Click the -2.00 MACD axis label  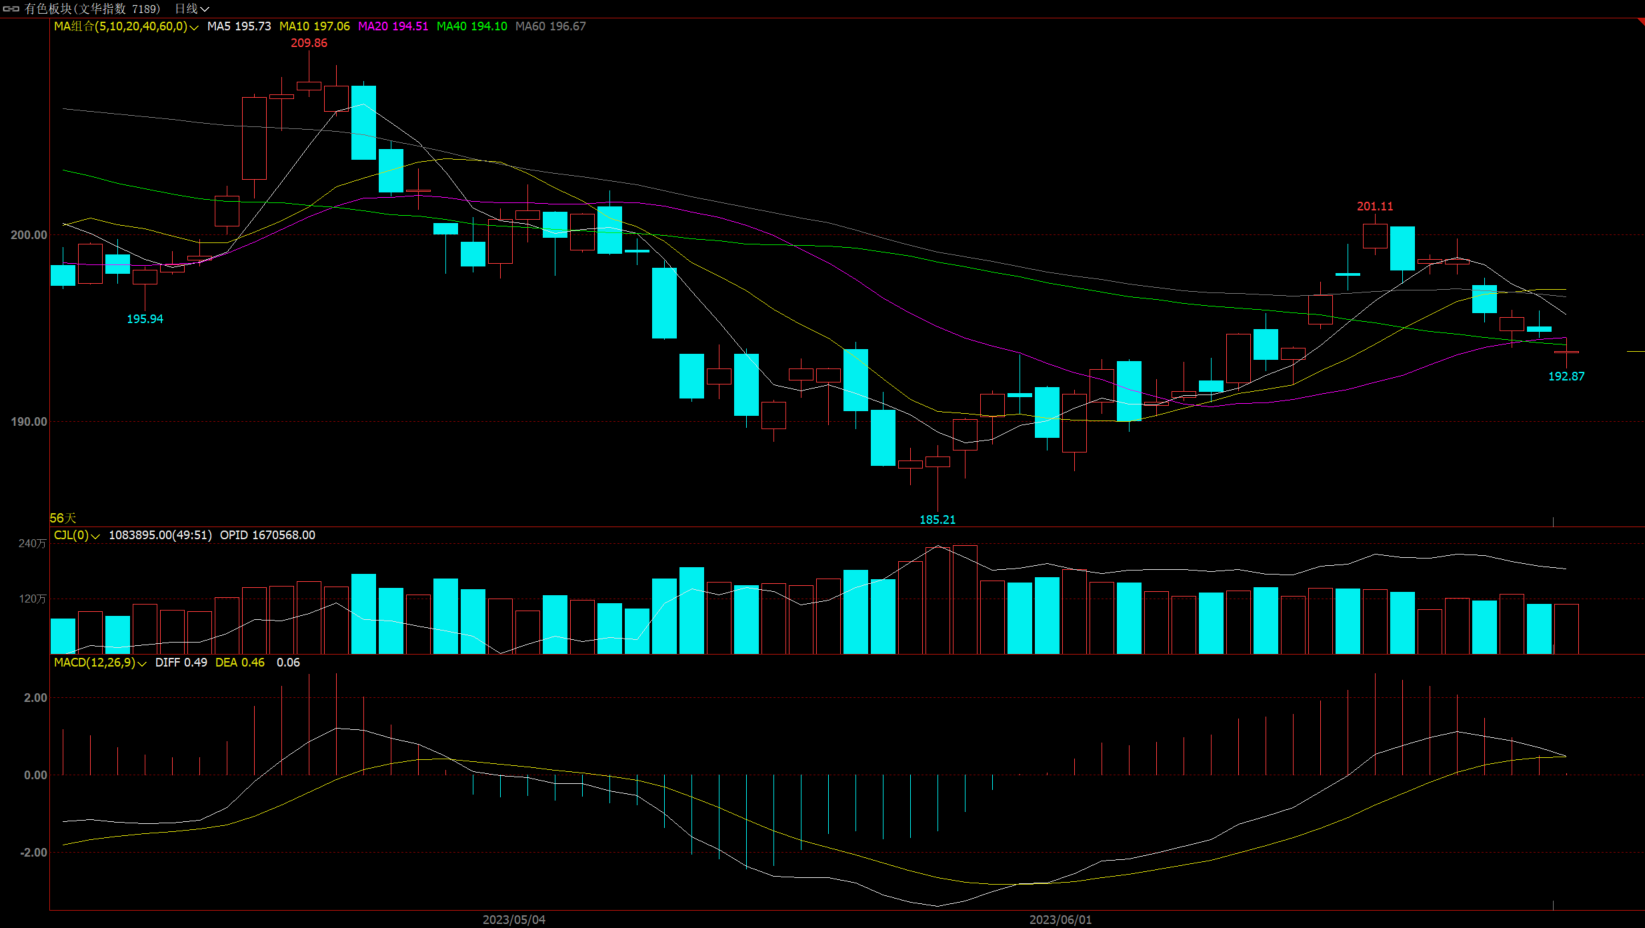[x=33, y=853]
